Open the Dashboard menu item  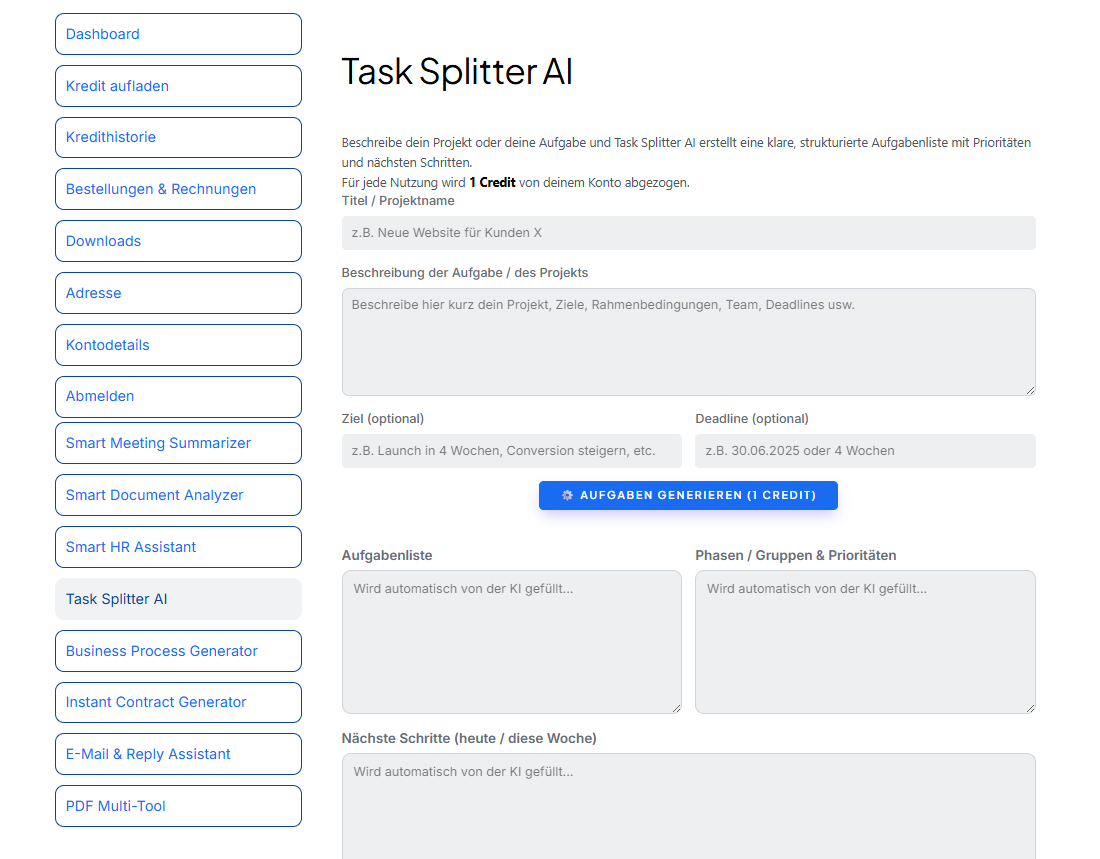click(x=178, y=34)
